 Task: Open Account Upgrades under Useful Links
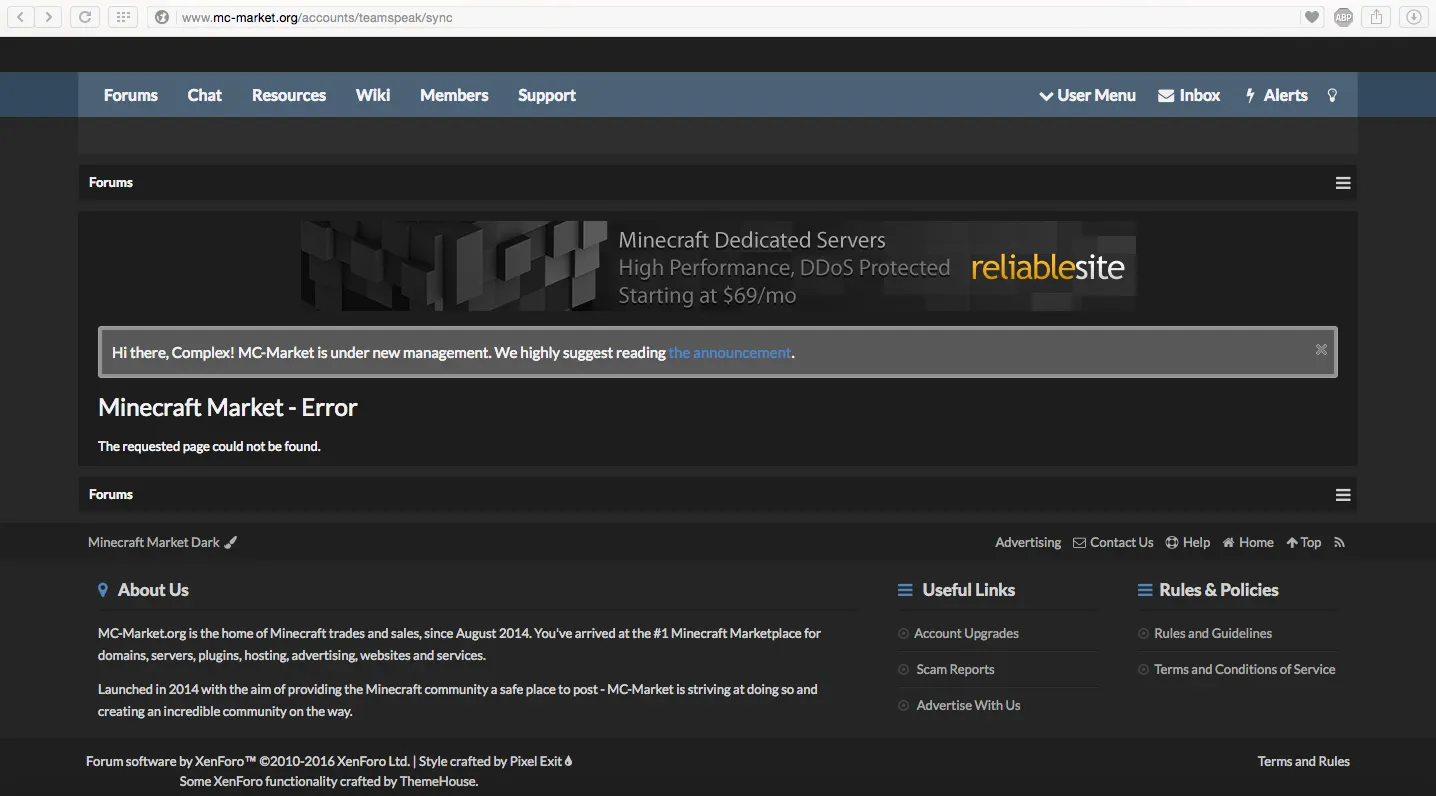point(966,633)
